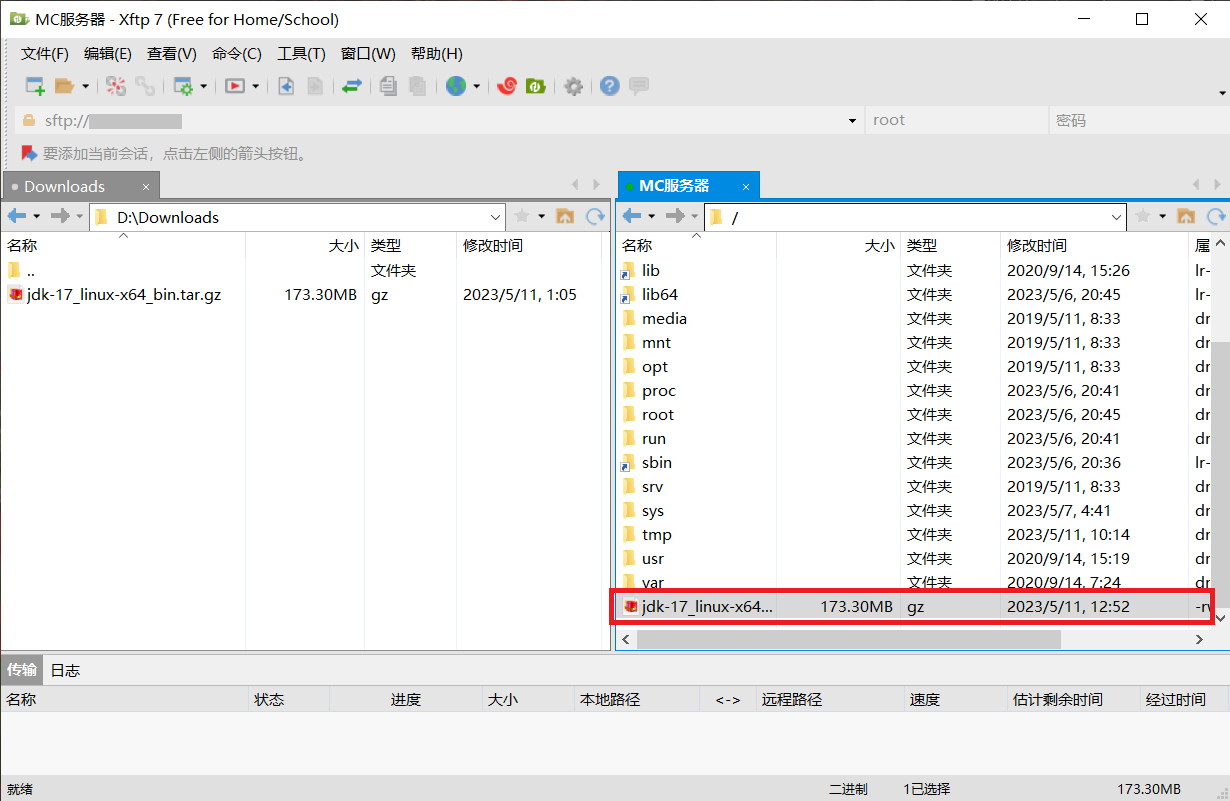Open options with the gear icon
1230x801 pixels.
click(573, 86)
